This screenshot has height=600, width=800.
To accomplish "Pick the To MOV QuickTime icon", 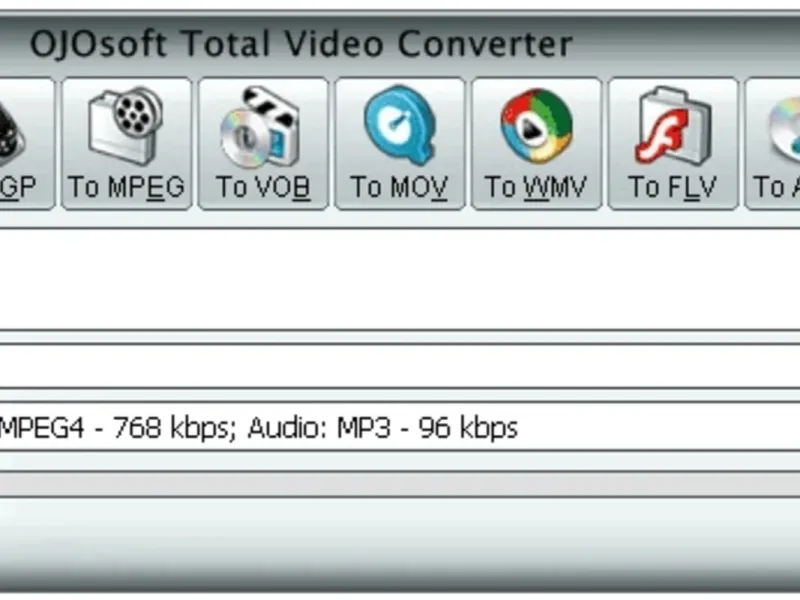I will (400, 143).
